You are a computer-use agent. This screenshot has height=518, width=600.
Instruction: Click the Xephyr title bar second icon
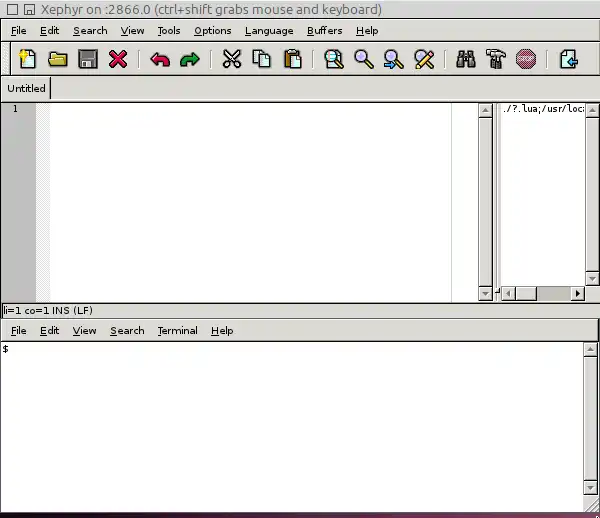coord(29,9)
